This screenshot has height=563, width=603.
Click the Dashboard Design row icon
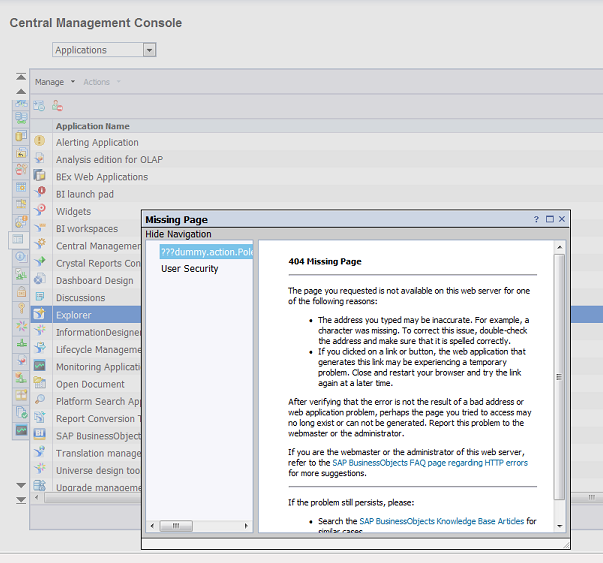[x=40, y=279]
